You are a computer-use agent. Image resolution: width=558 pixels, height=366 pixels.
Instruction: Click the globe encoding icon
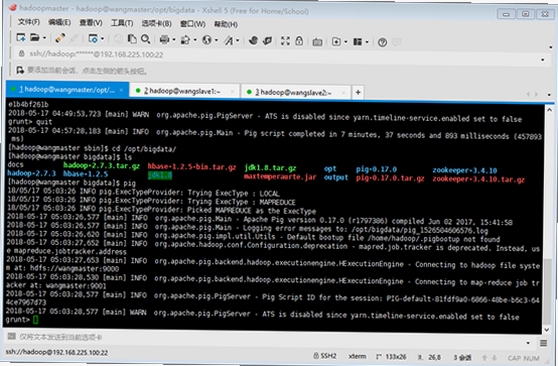206,40
